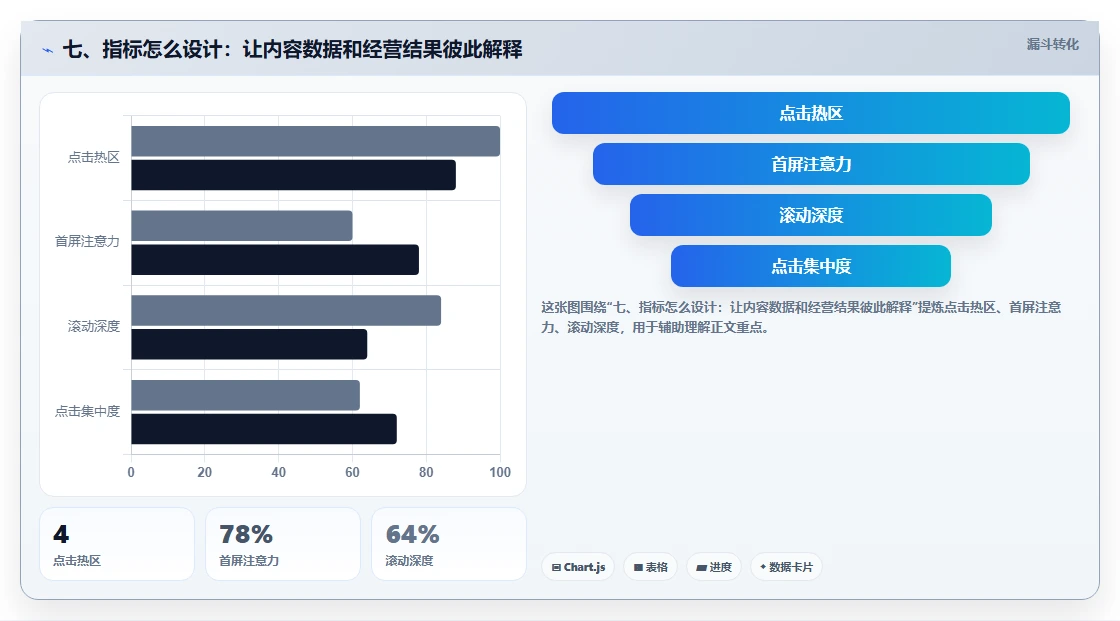Image resolution: width=1120 pixels, height=621 pixels.
Task: Click the 漏斗转化 label in the header
Action: pyautogui.click(x=1052, y=44)
